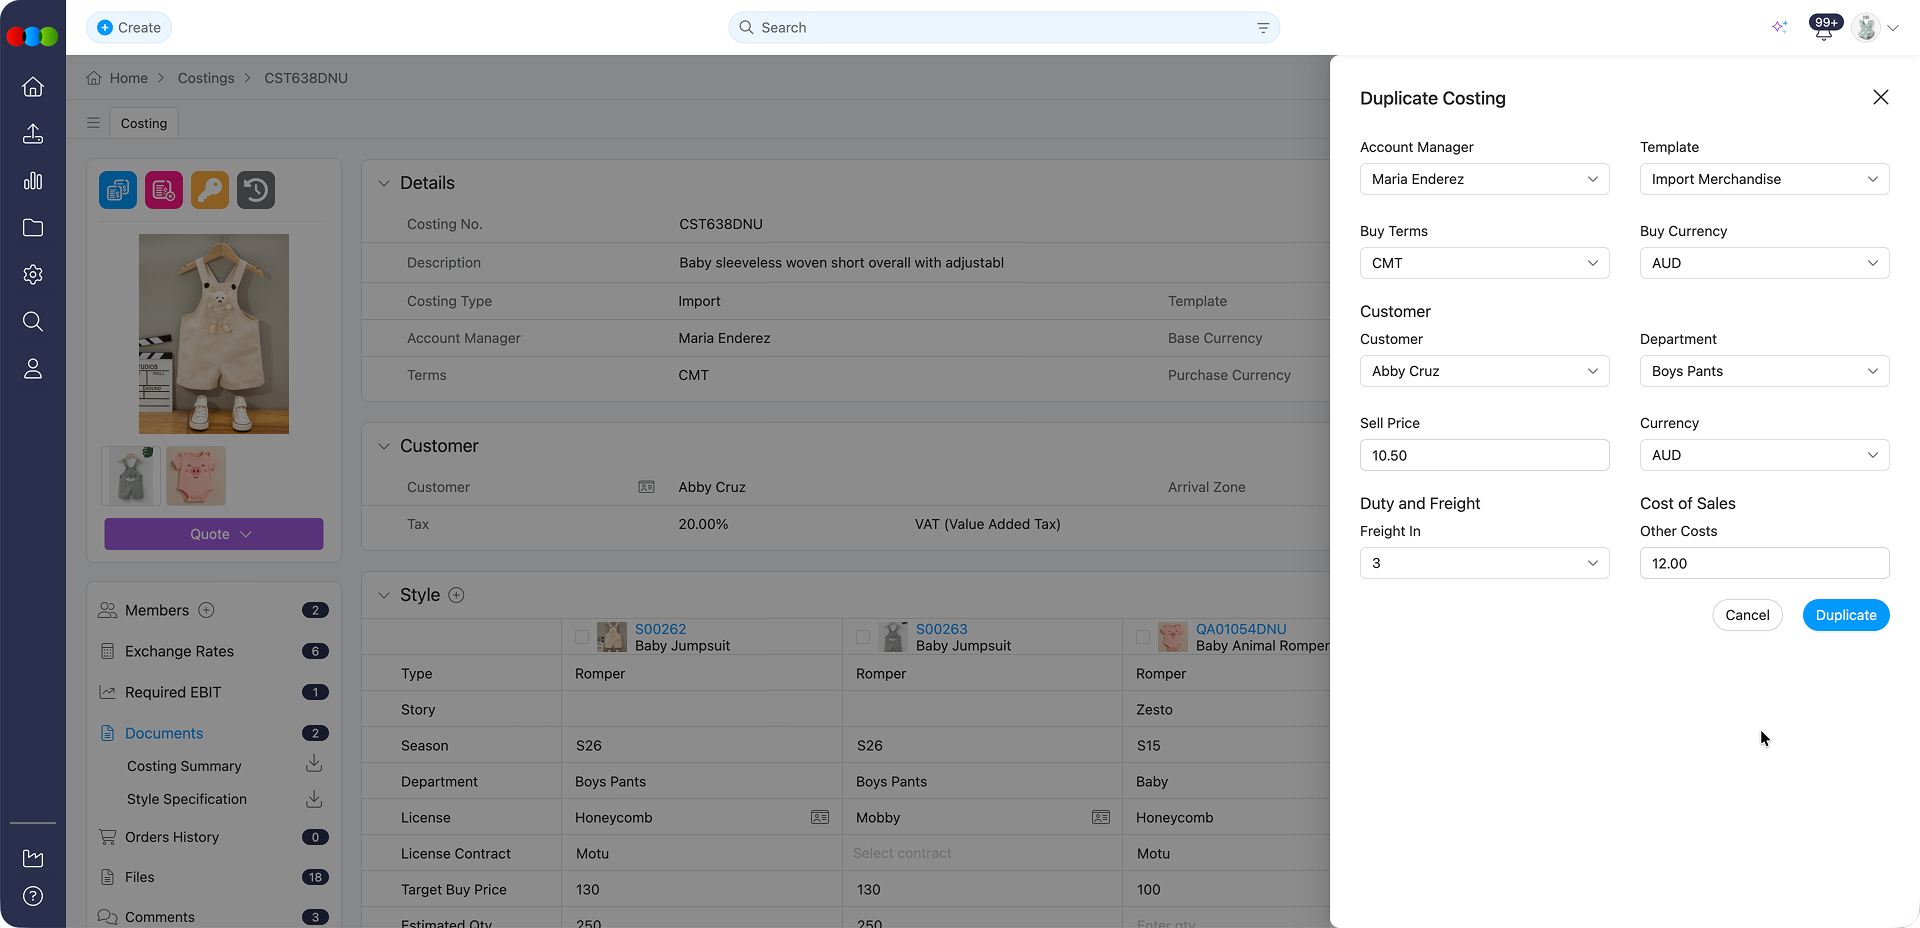Viewport: 1920px width, 928px height.
Task: Open the blue duplicate costing icon
Action: [x=117, y=190]
